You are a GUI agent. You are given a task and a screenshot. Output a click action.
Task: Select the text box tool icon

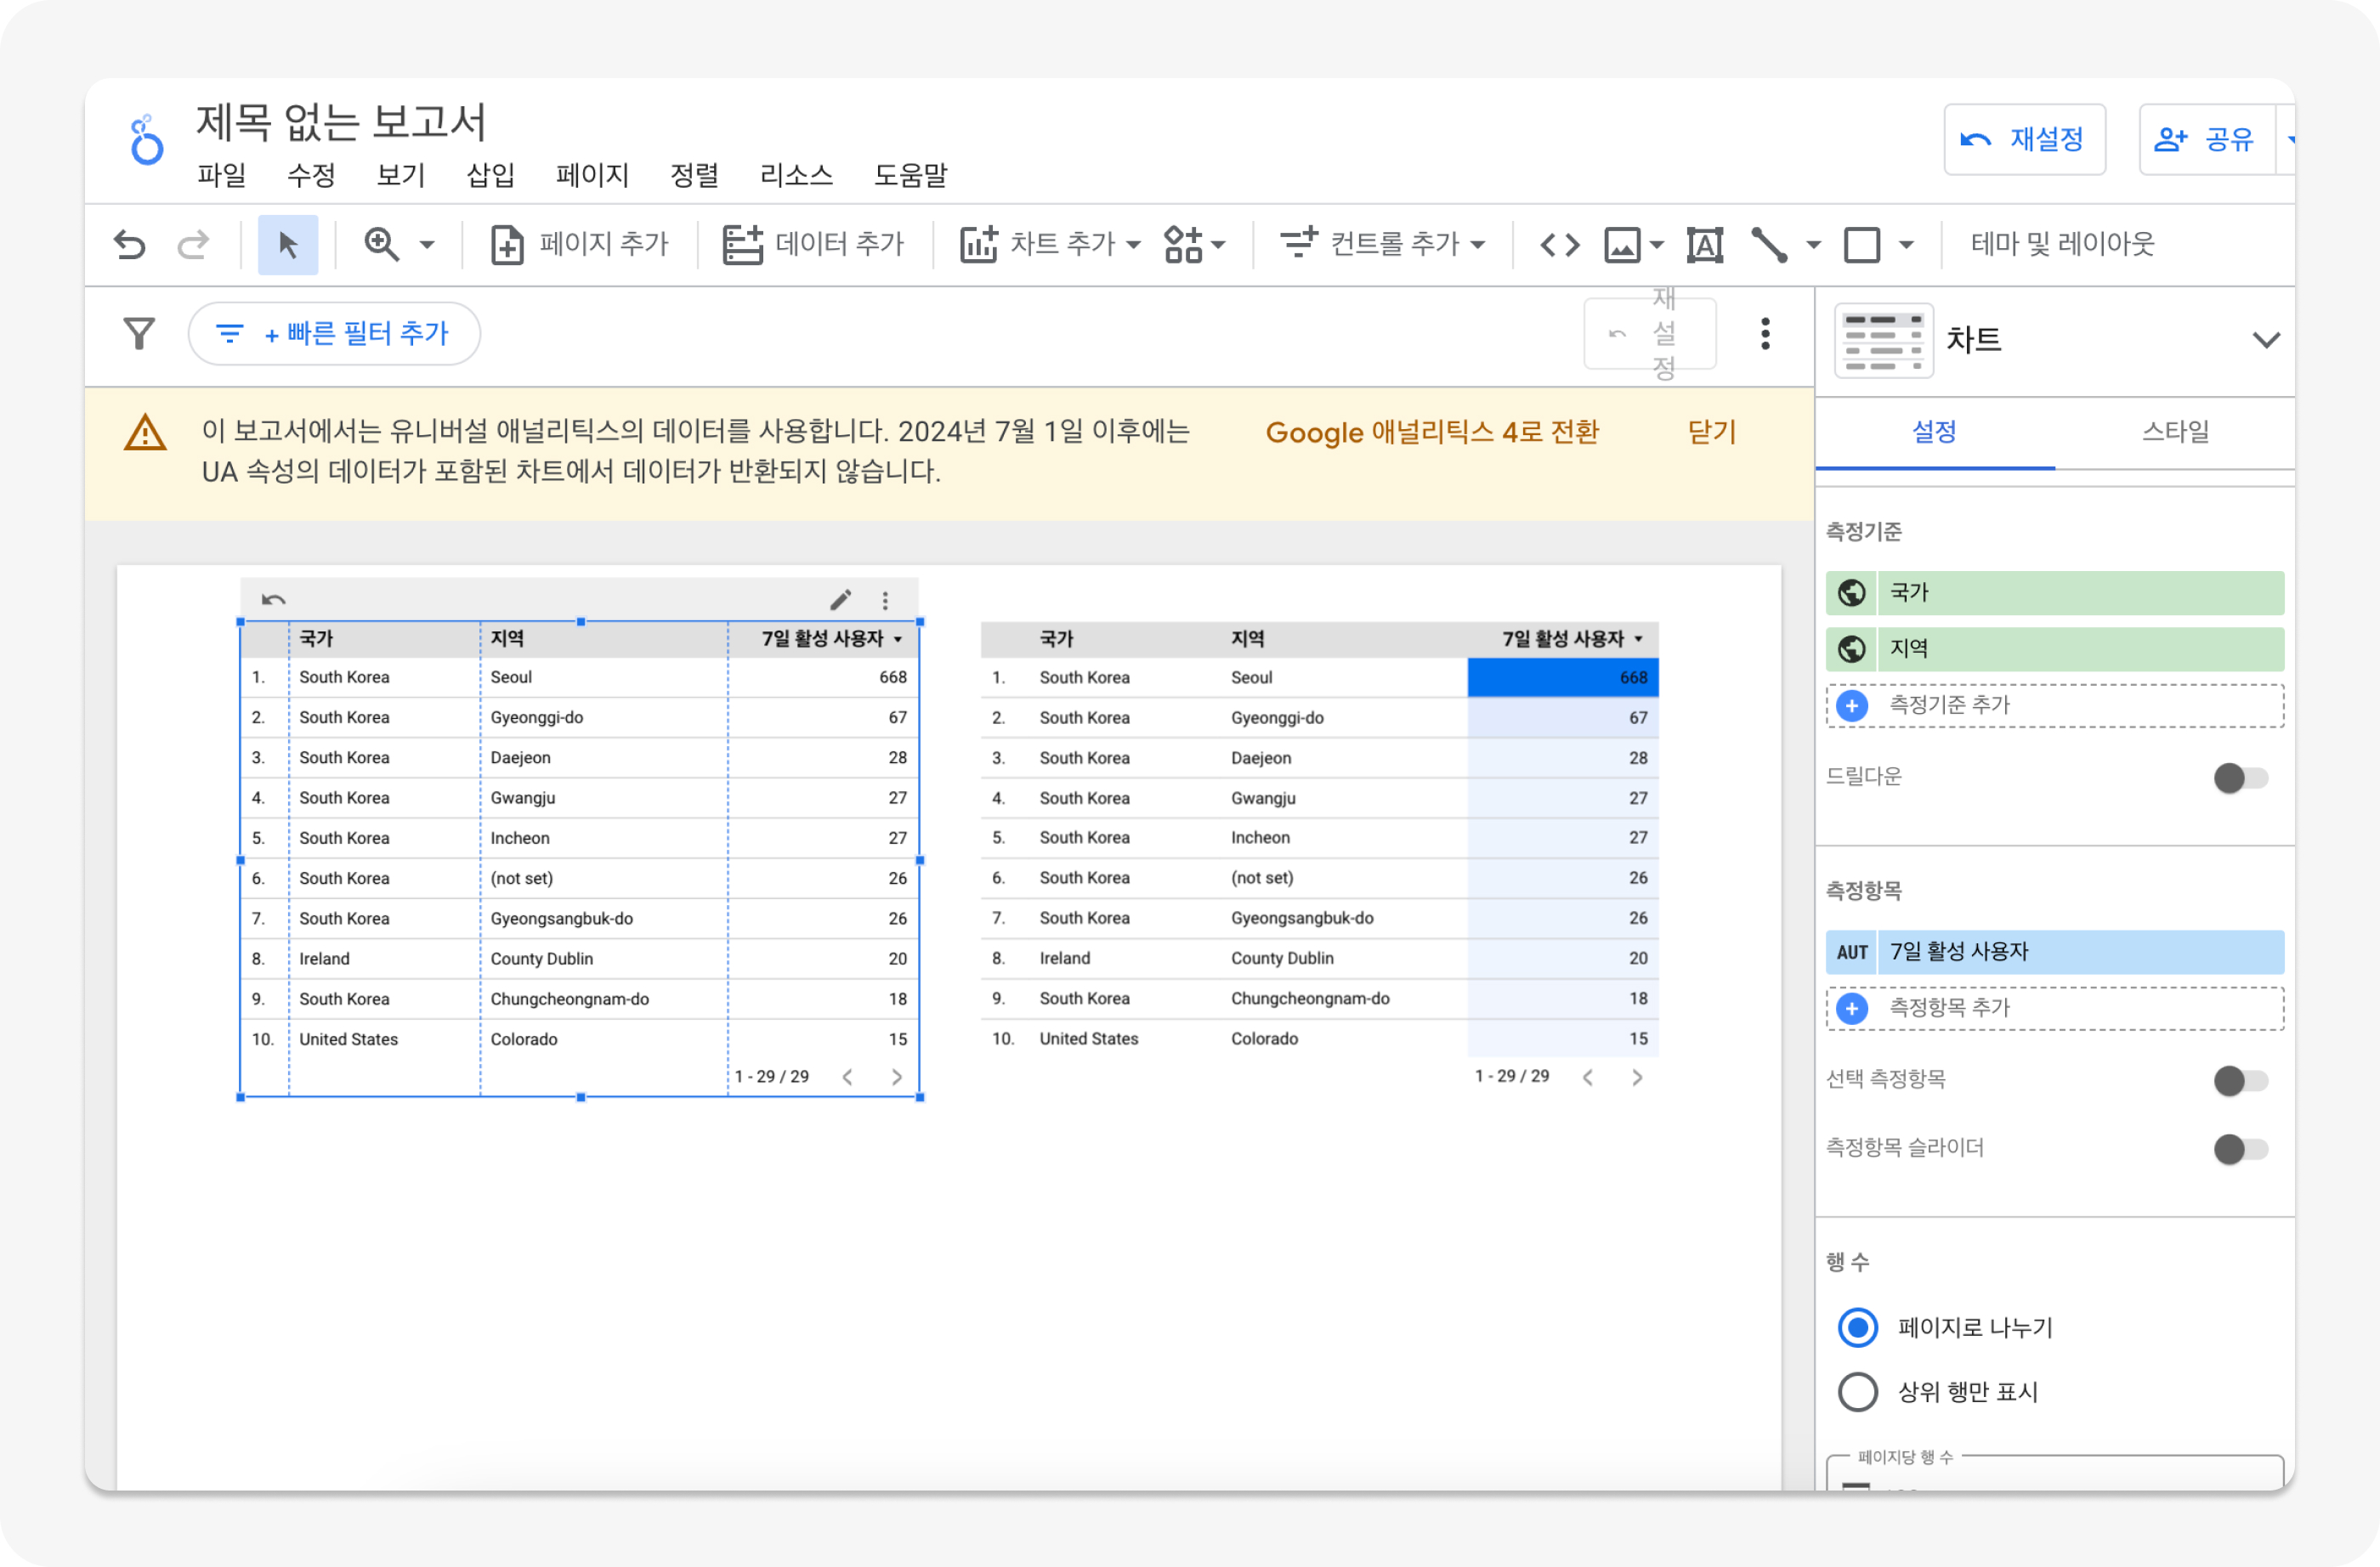tap(1704, 244)
